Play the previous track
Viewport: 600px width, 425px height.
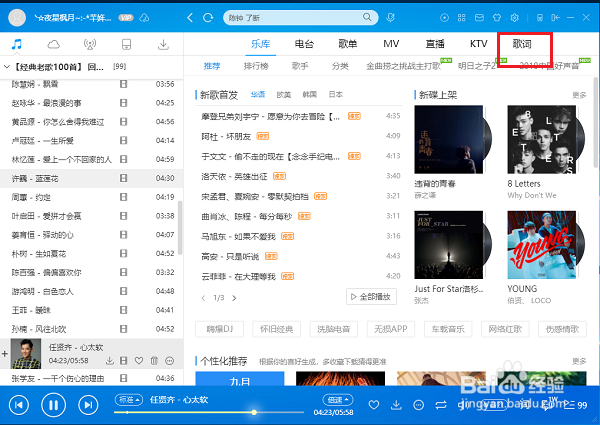click(x=19, y=405)
